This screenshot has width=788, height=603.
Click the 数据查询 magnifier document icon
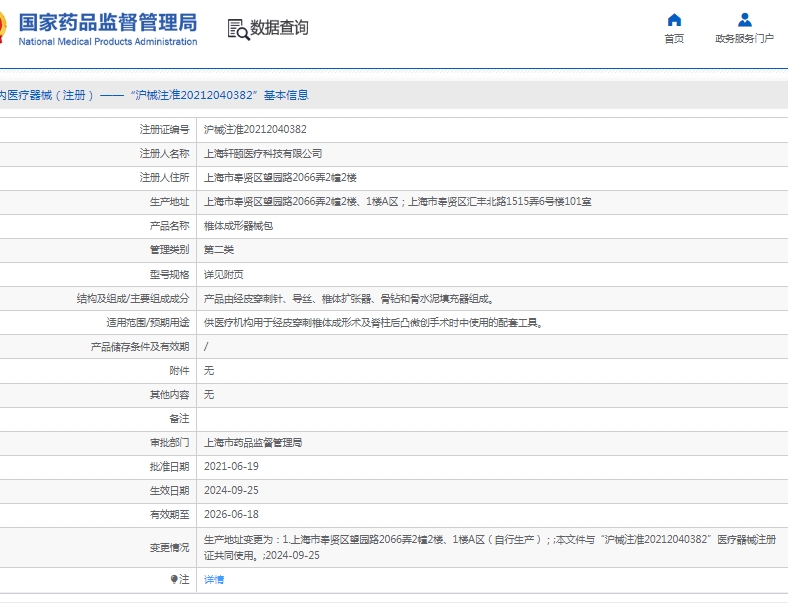click(238, 29)
